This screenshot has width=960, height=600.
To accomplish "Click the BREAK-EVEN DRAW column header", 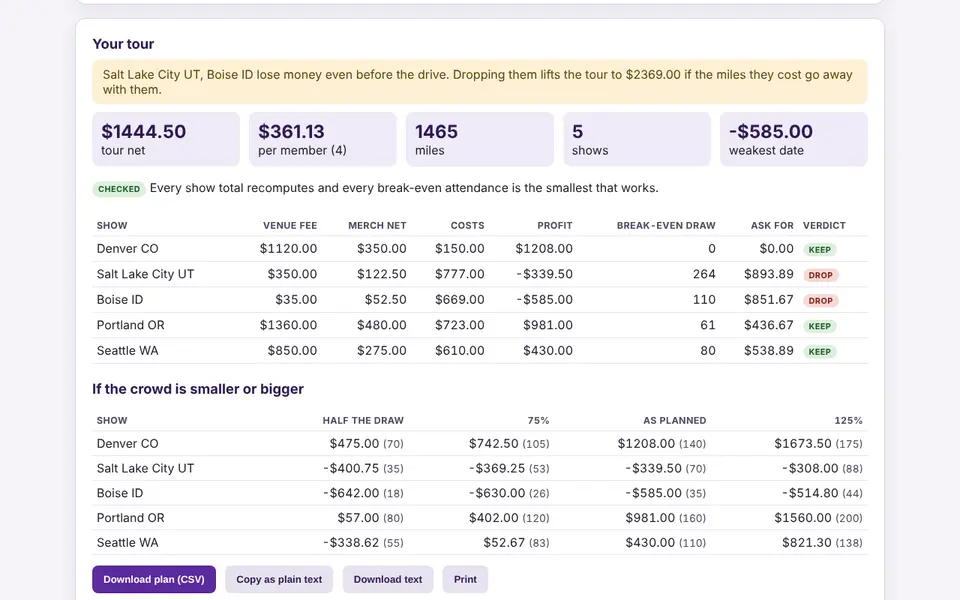I will coord(666,225).
